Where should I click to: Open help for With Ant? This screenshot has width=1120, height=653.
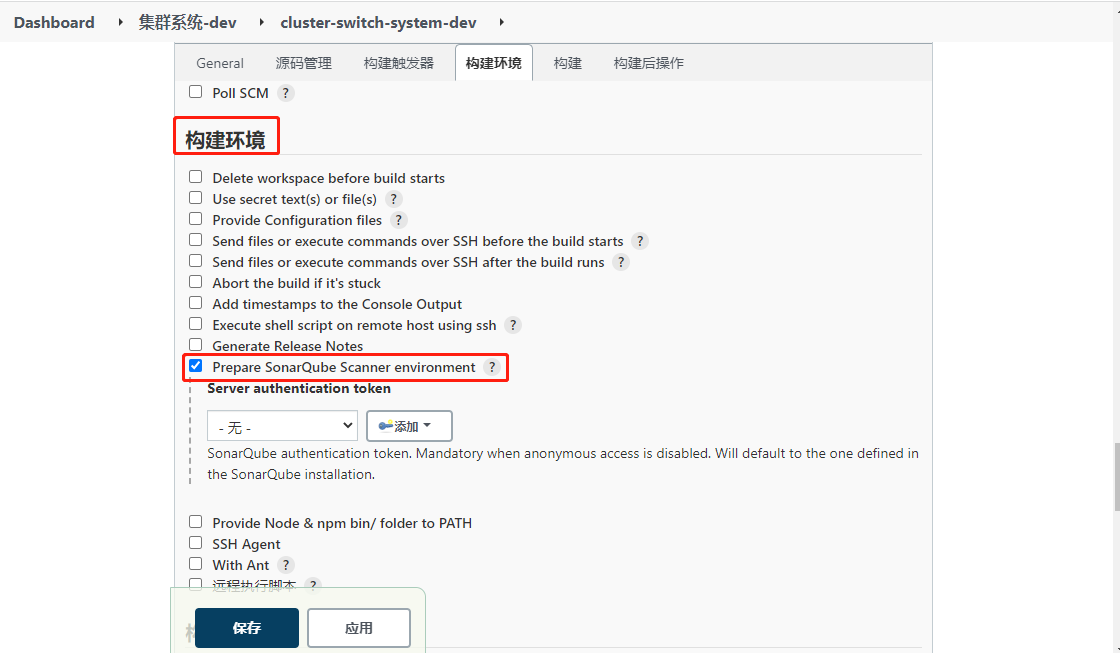(286, 565)
